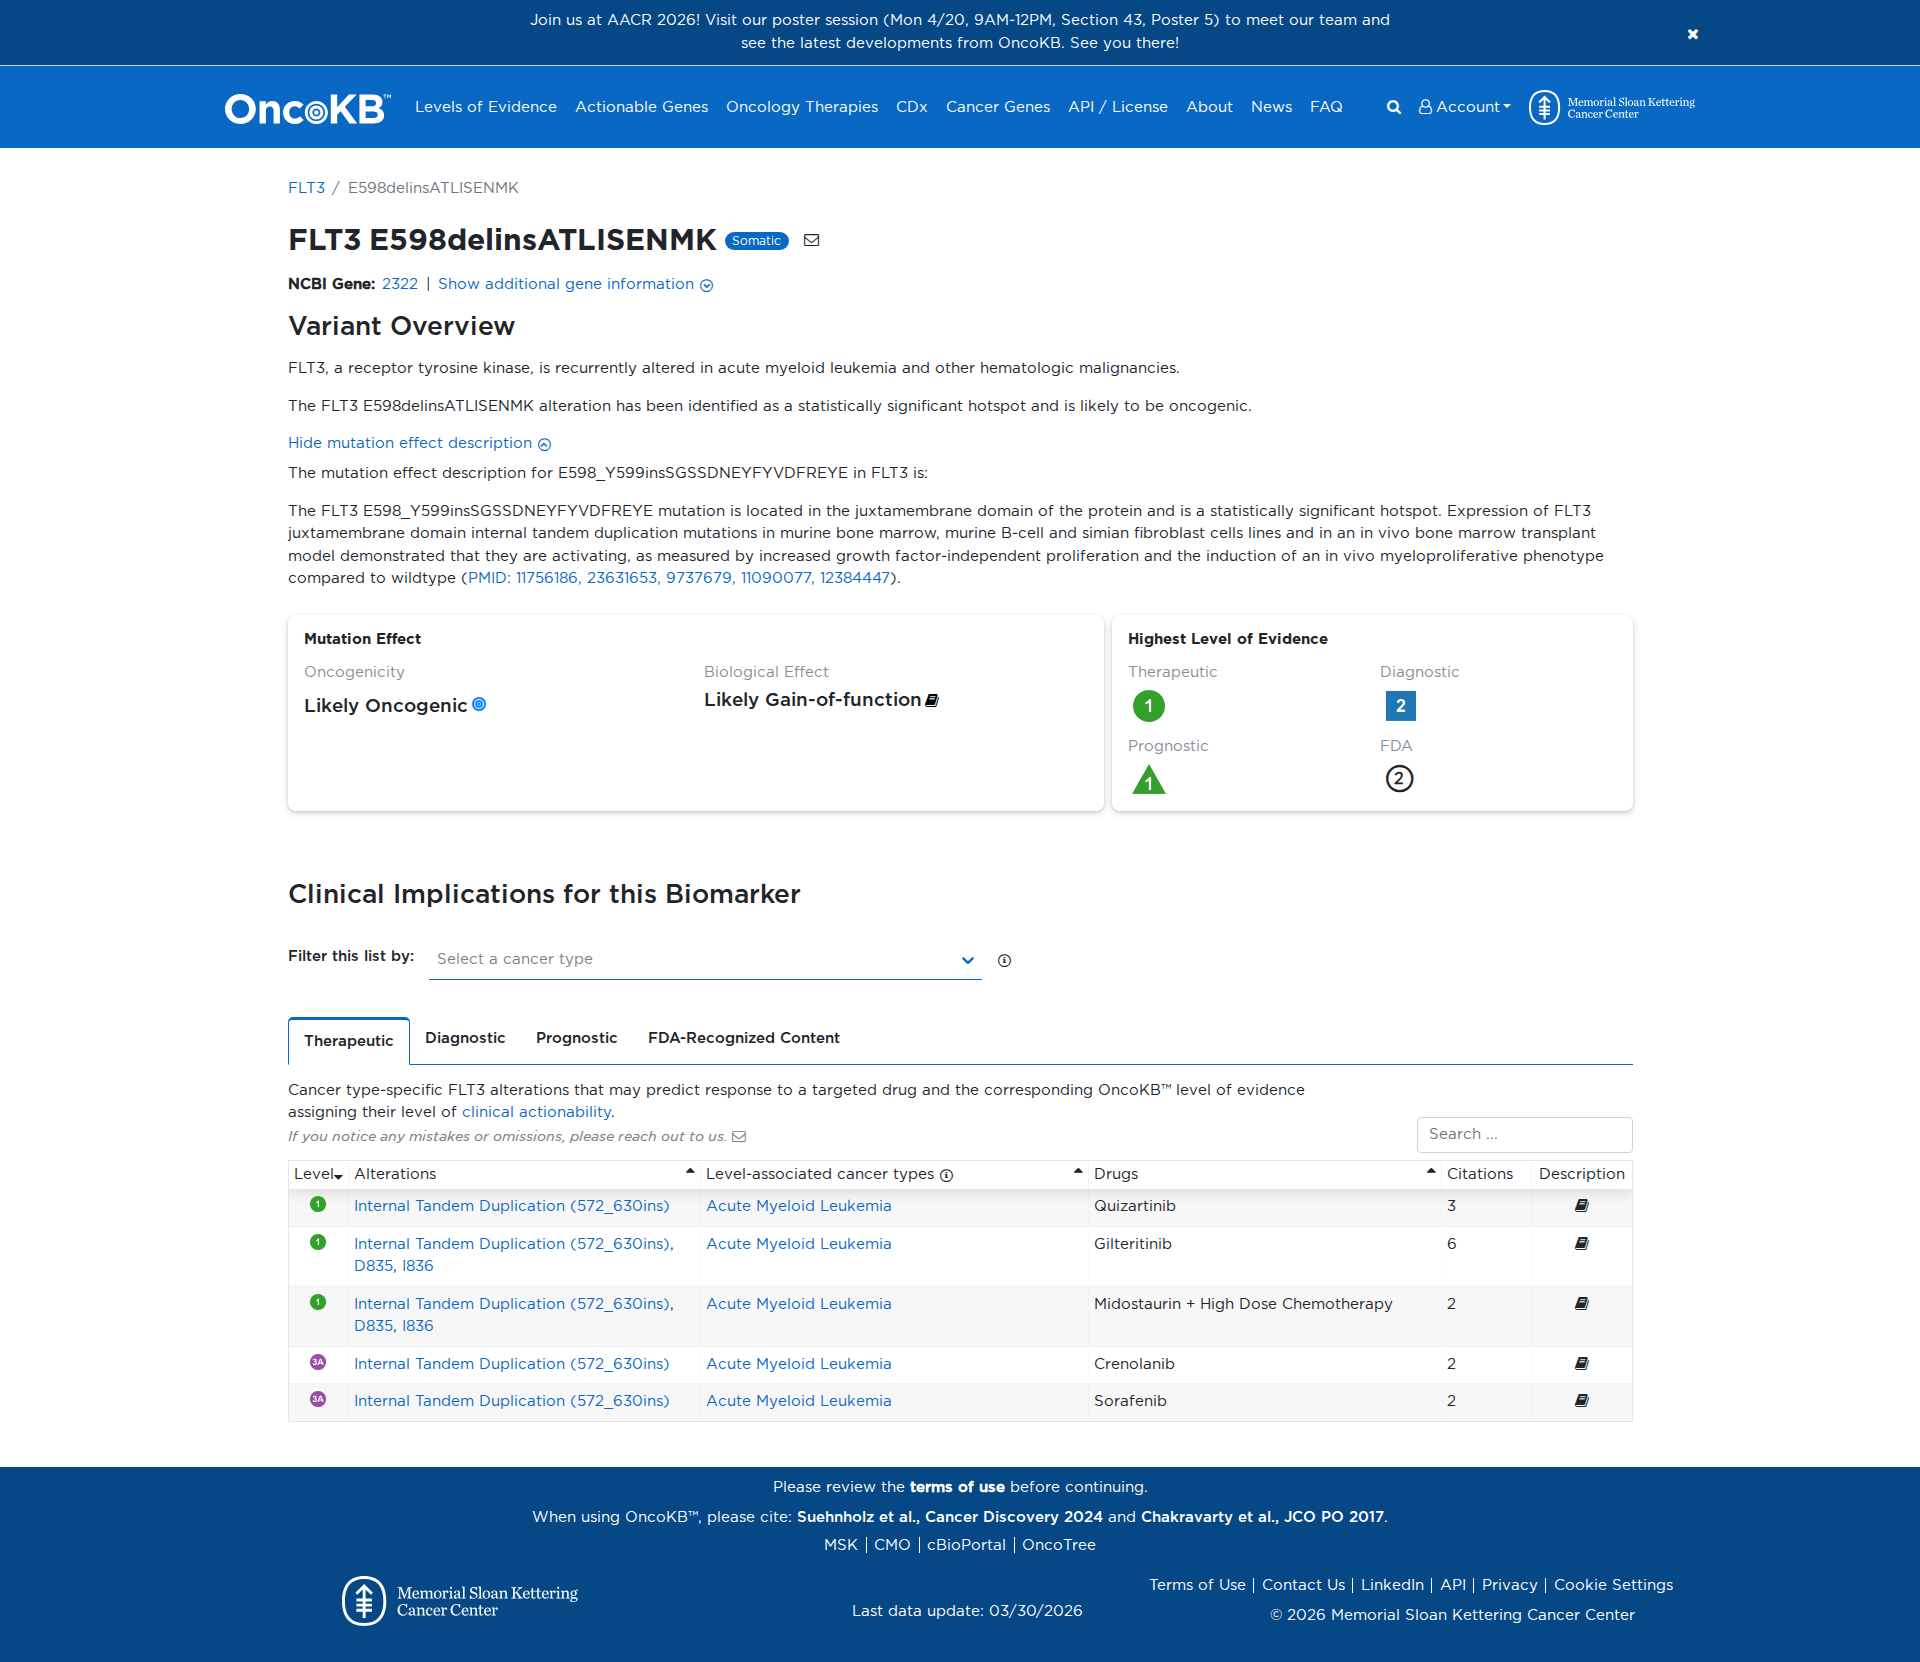Open Suehnholz et al. Cancer Discovery citation
Screen dimensions: 1920x1662
point(950,1517)
